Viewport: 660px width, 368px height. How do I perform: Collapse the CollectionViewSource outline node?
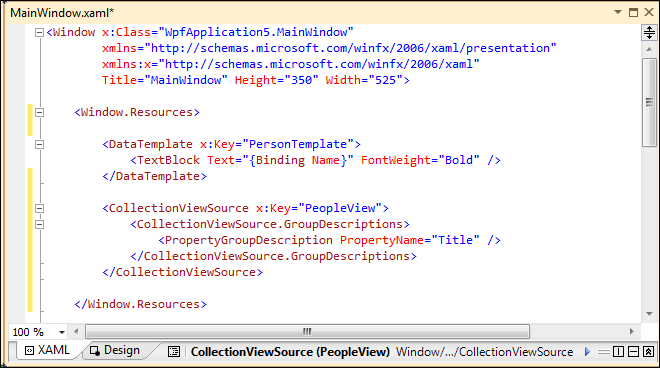pos(39,208)
